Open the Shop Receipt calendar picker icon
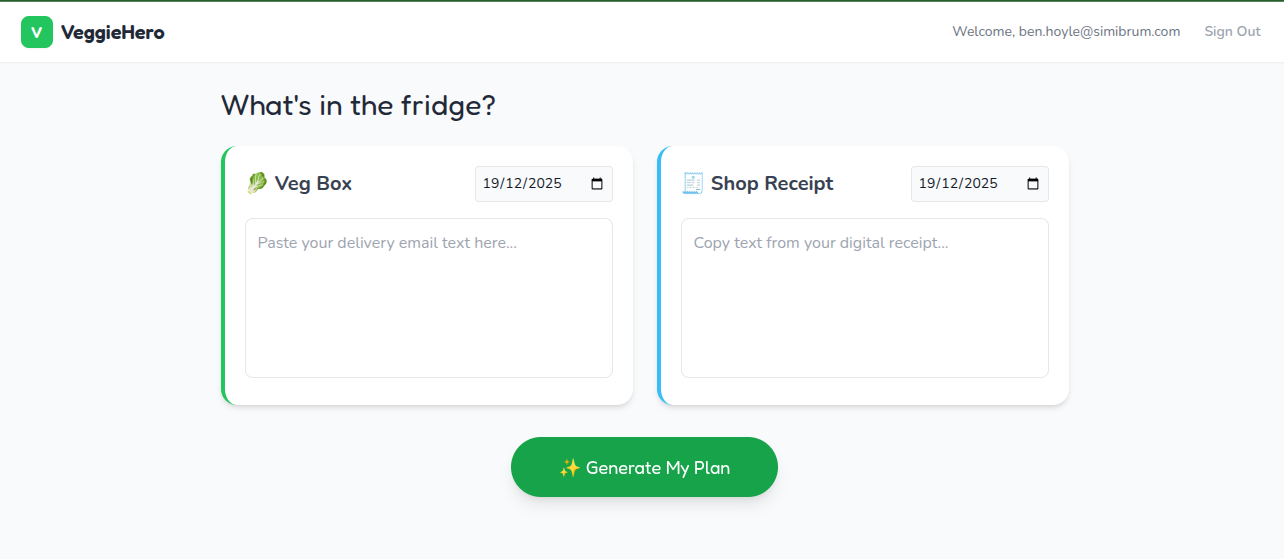The height and width of the screenshot is (559, 1284). [1033, 184]
